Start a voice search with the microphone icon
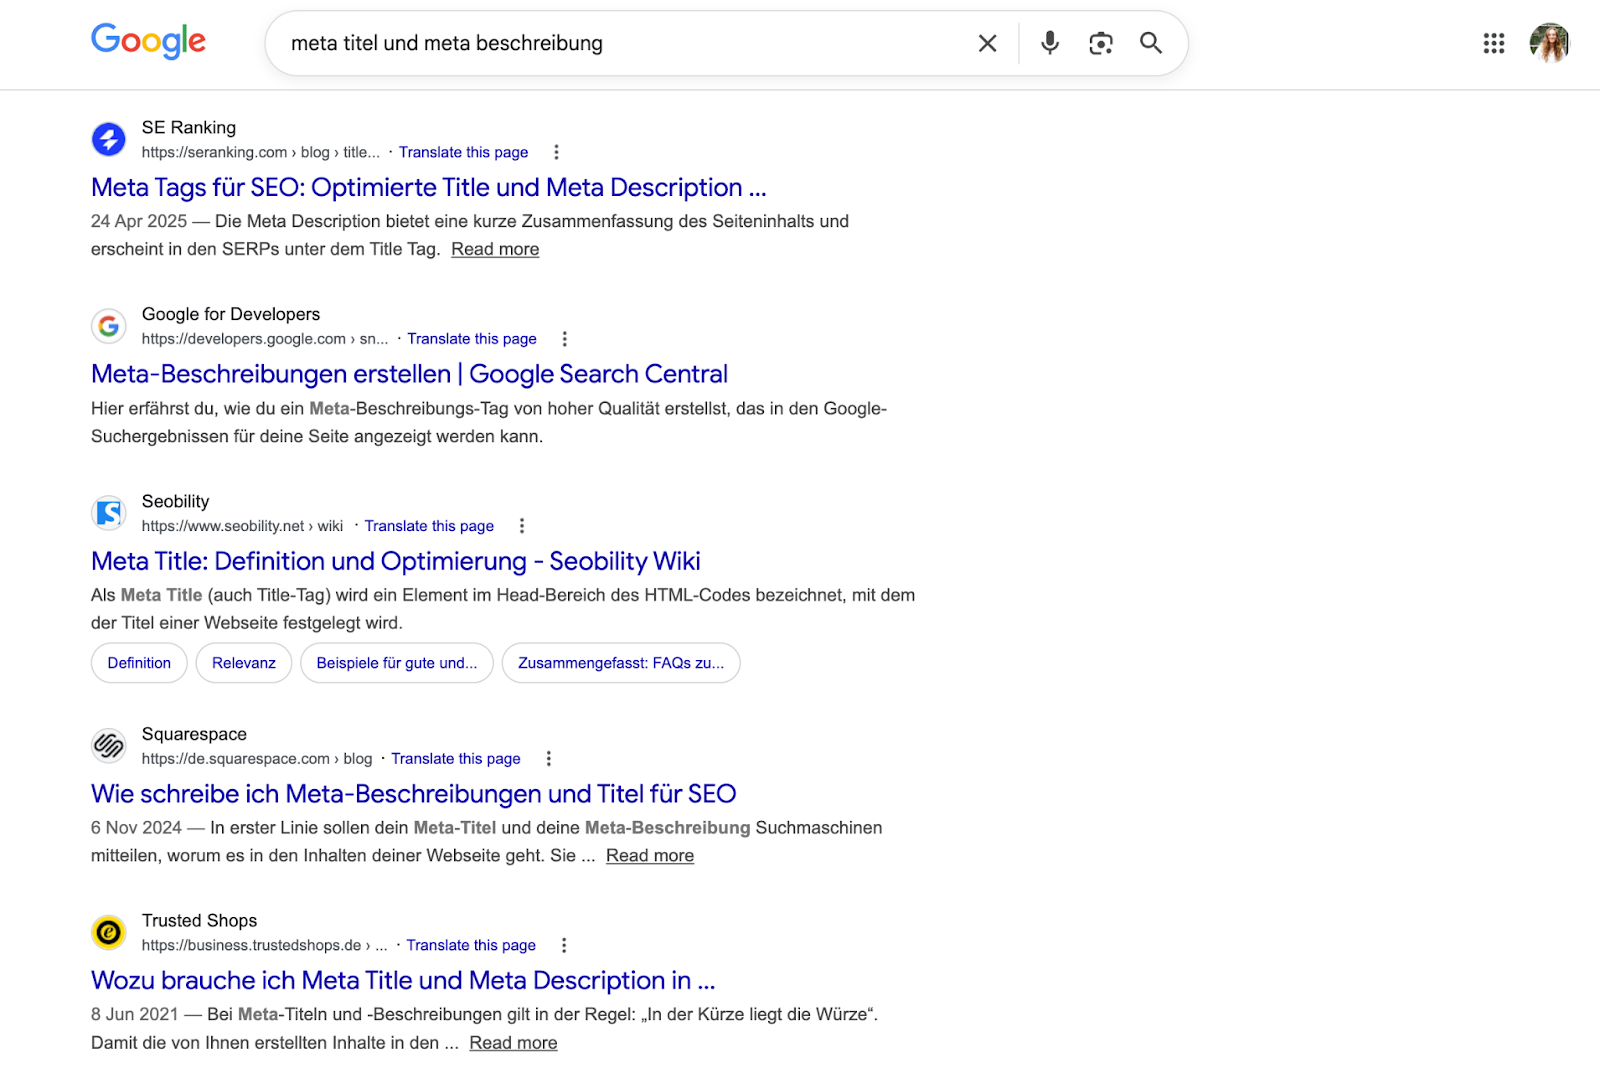The width and height of the screenshot is (1600, 1088). click(x=1049, y=43)
